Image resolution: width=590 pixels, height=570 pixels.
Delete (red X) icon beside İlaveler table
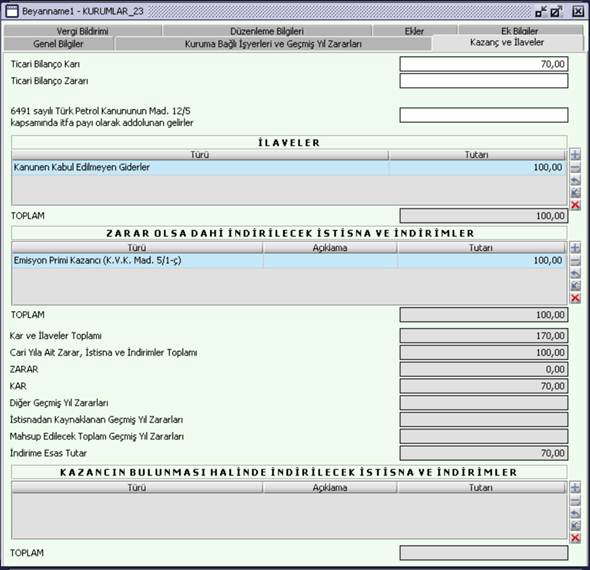tap(575, 205)
